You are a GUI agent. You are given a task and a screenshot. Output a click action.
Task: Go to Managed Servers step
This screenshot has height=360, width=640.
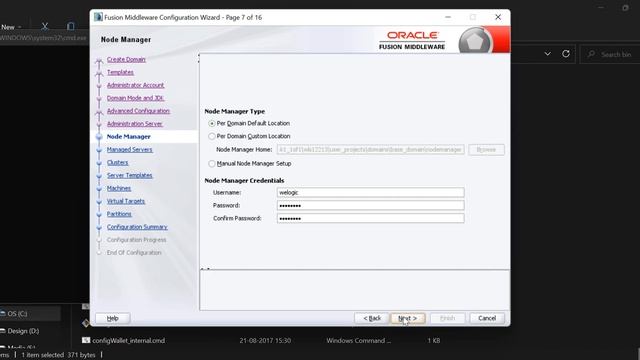click(x=130, y=150)
